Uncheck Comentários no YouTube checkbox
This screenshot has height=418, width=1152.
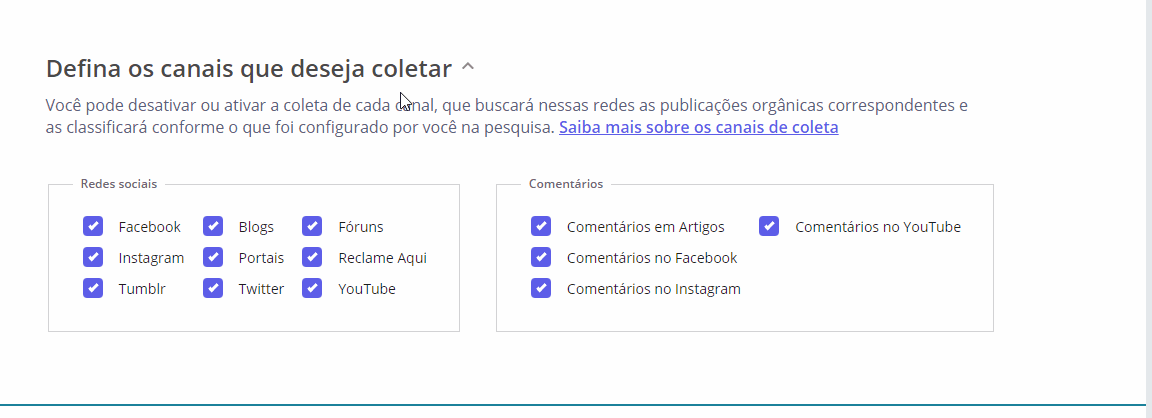pos(769,227)
